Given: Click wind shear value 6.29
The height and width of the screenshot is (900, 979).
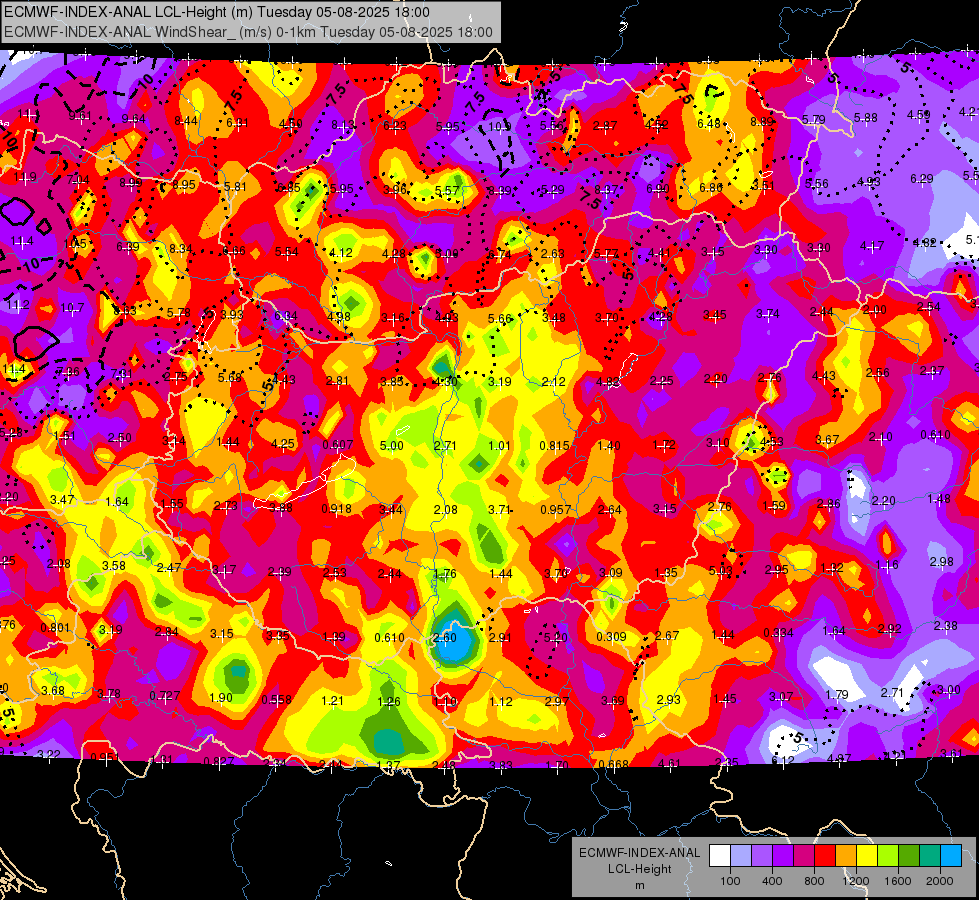Looking at the screenshot, I should [x=922, y=179].
